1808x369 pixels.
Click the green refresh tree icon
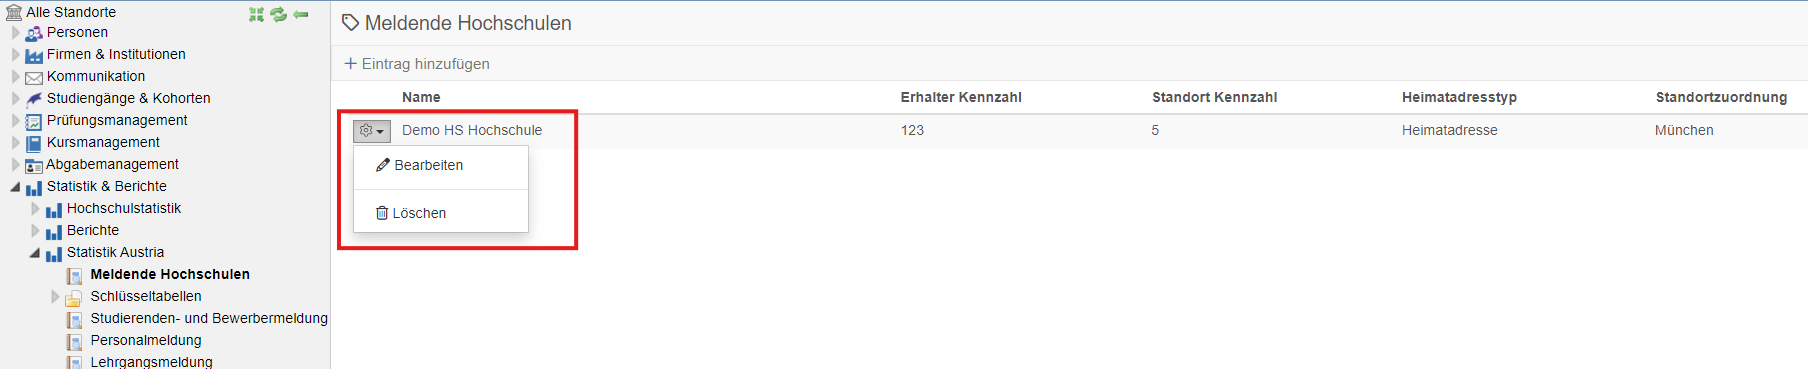click(279, 14)
